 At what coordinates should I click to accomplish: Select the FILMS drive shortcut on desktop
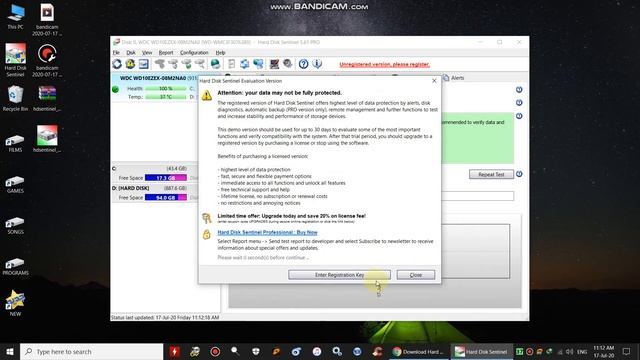(15, 143)
